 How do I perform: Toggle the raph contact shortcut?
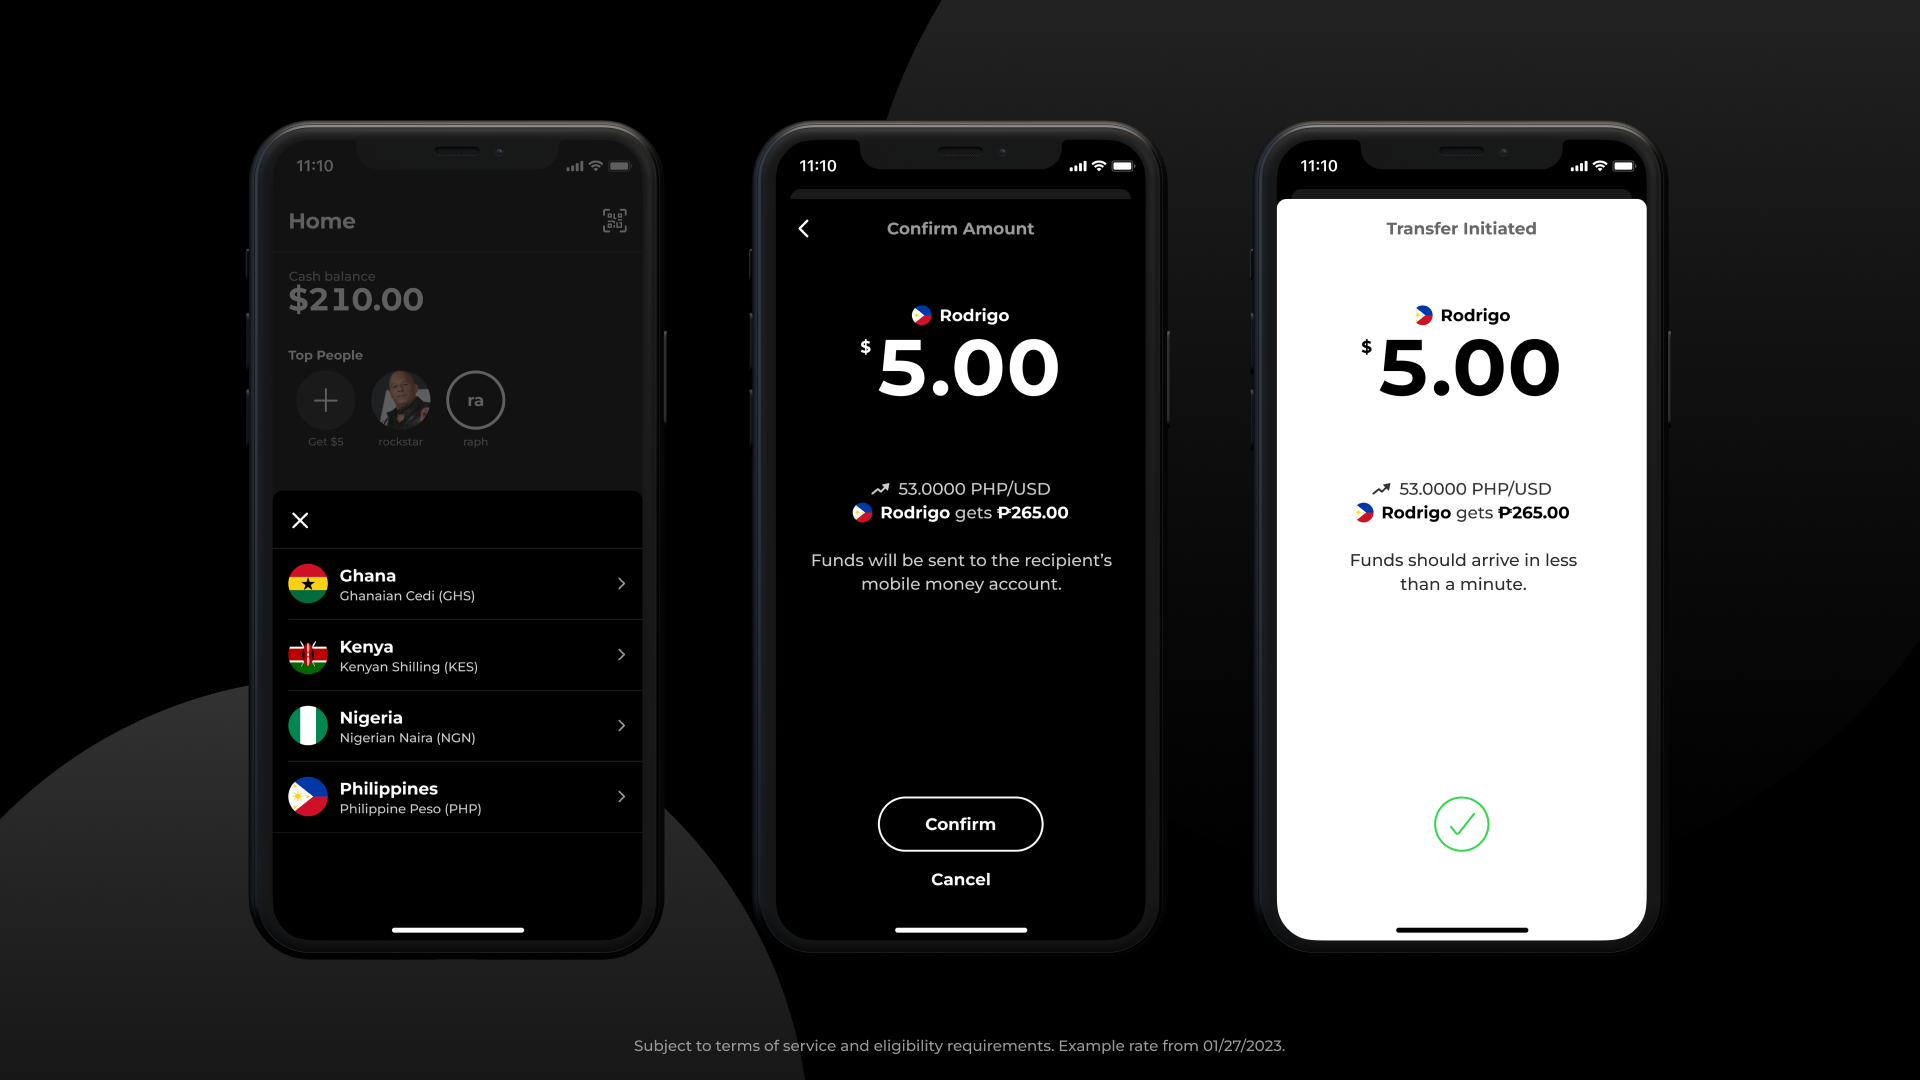pyautogui.click(x=475, y=401)
